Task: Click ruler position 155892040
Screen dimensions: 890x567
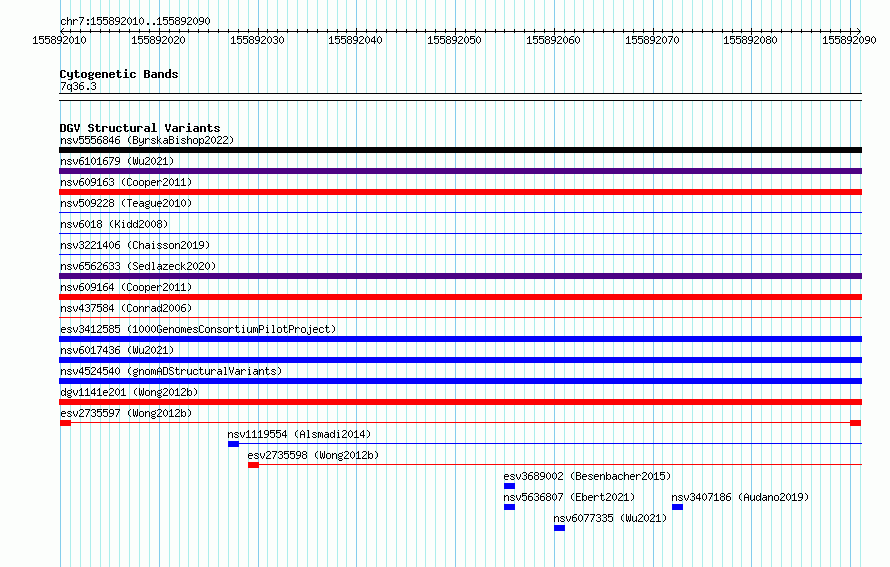Action: (355, 40)
